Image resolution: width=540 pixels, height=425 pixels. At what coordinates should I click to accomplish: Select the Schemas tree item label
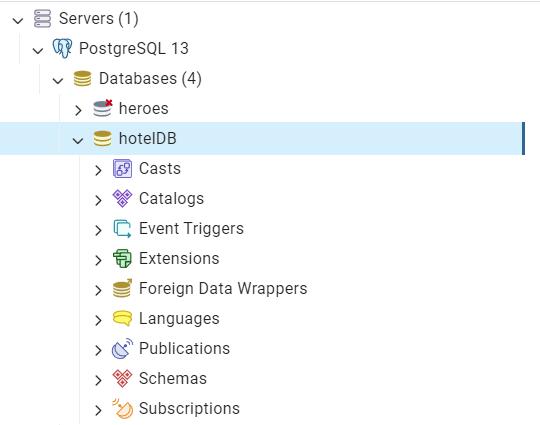[173, 379]
